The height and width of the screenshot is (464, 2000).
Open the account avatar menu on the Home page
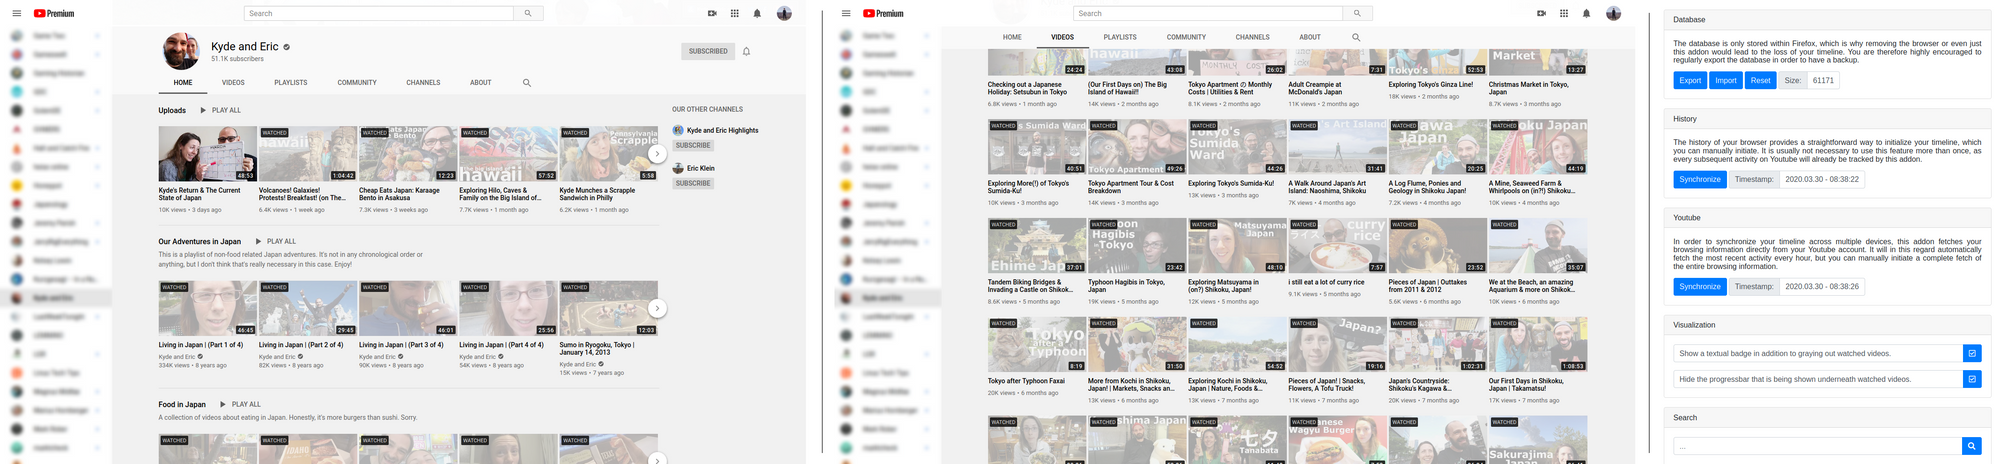784,13
